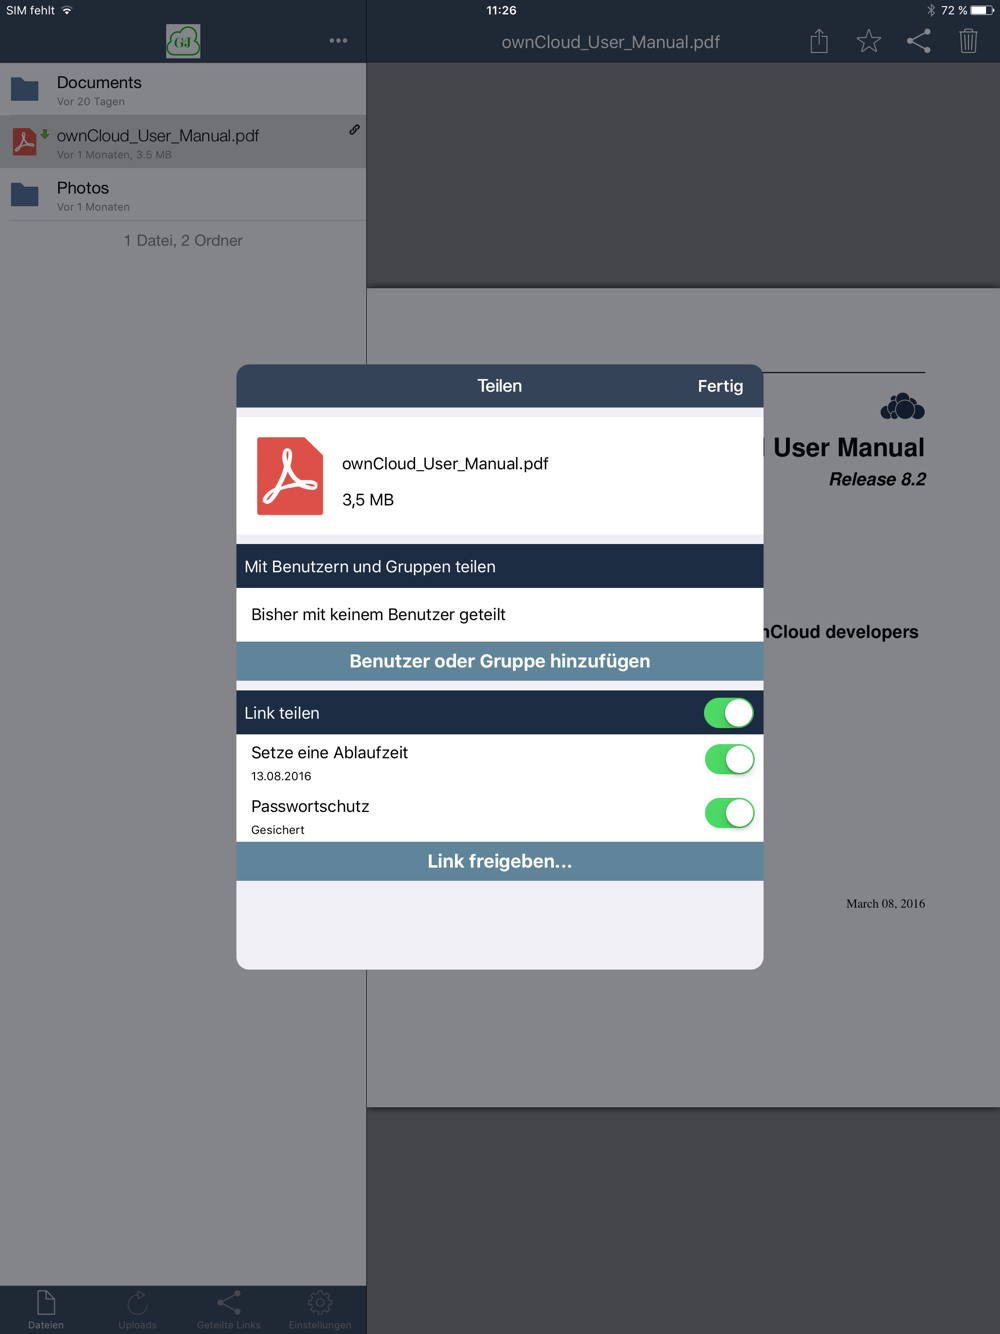Tap 'Release 8.2' on the PDF page
This screenshot has width=1000, height=1334.
(x=877, y=479)
